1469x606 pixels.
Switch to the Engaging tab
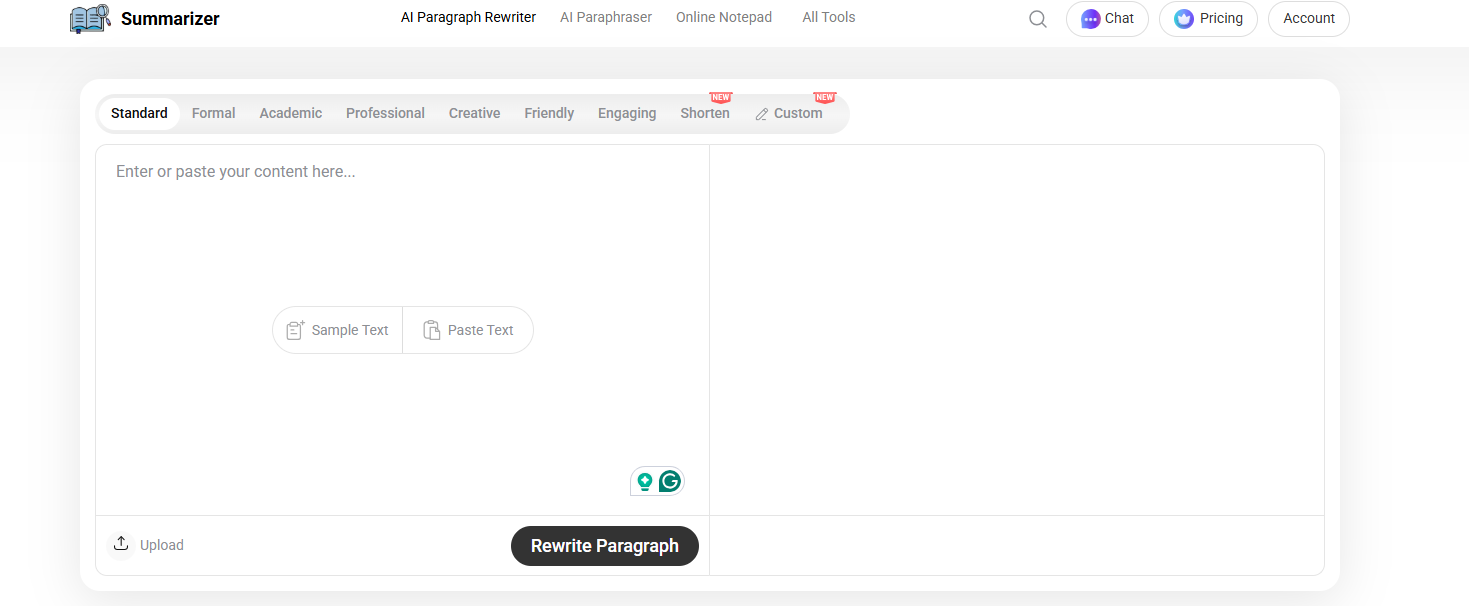627,113
